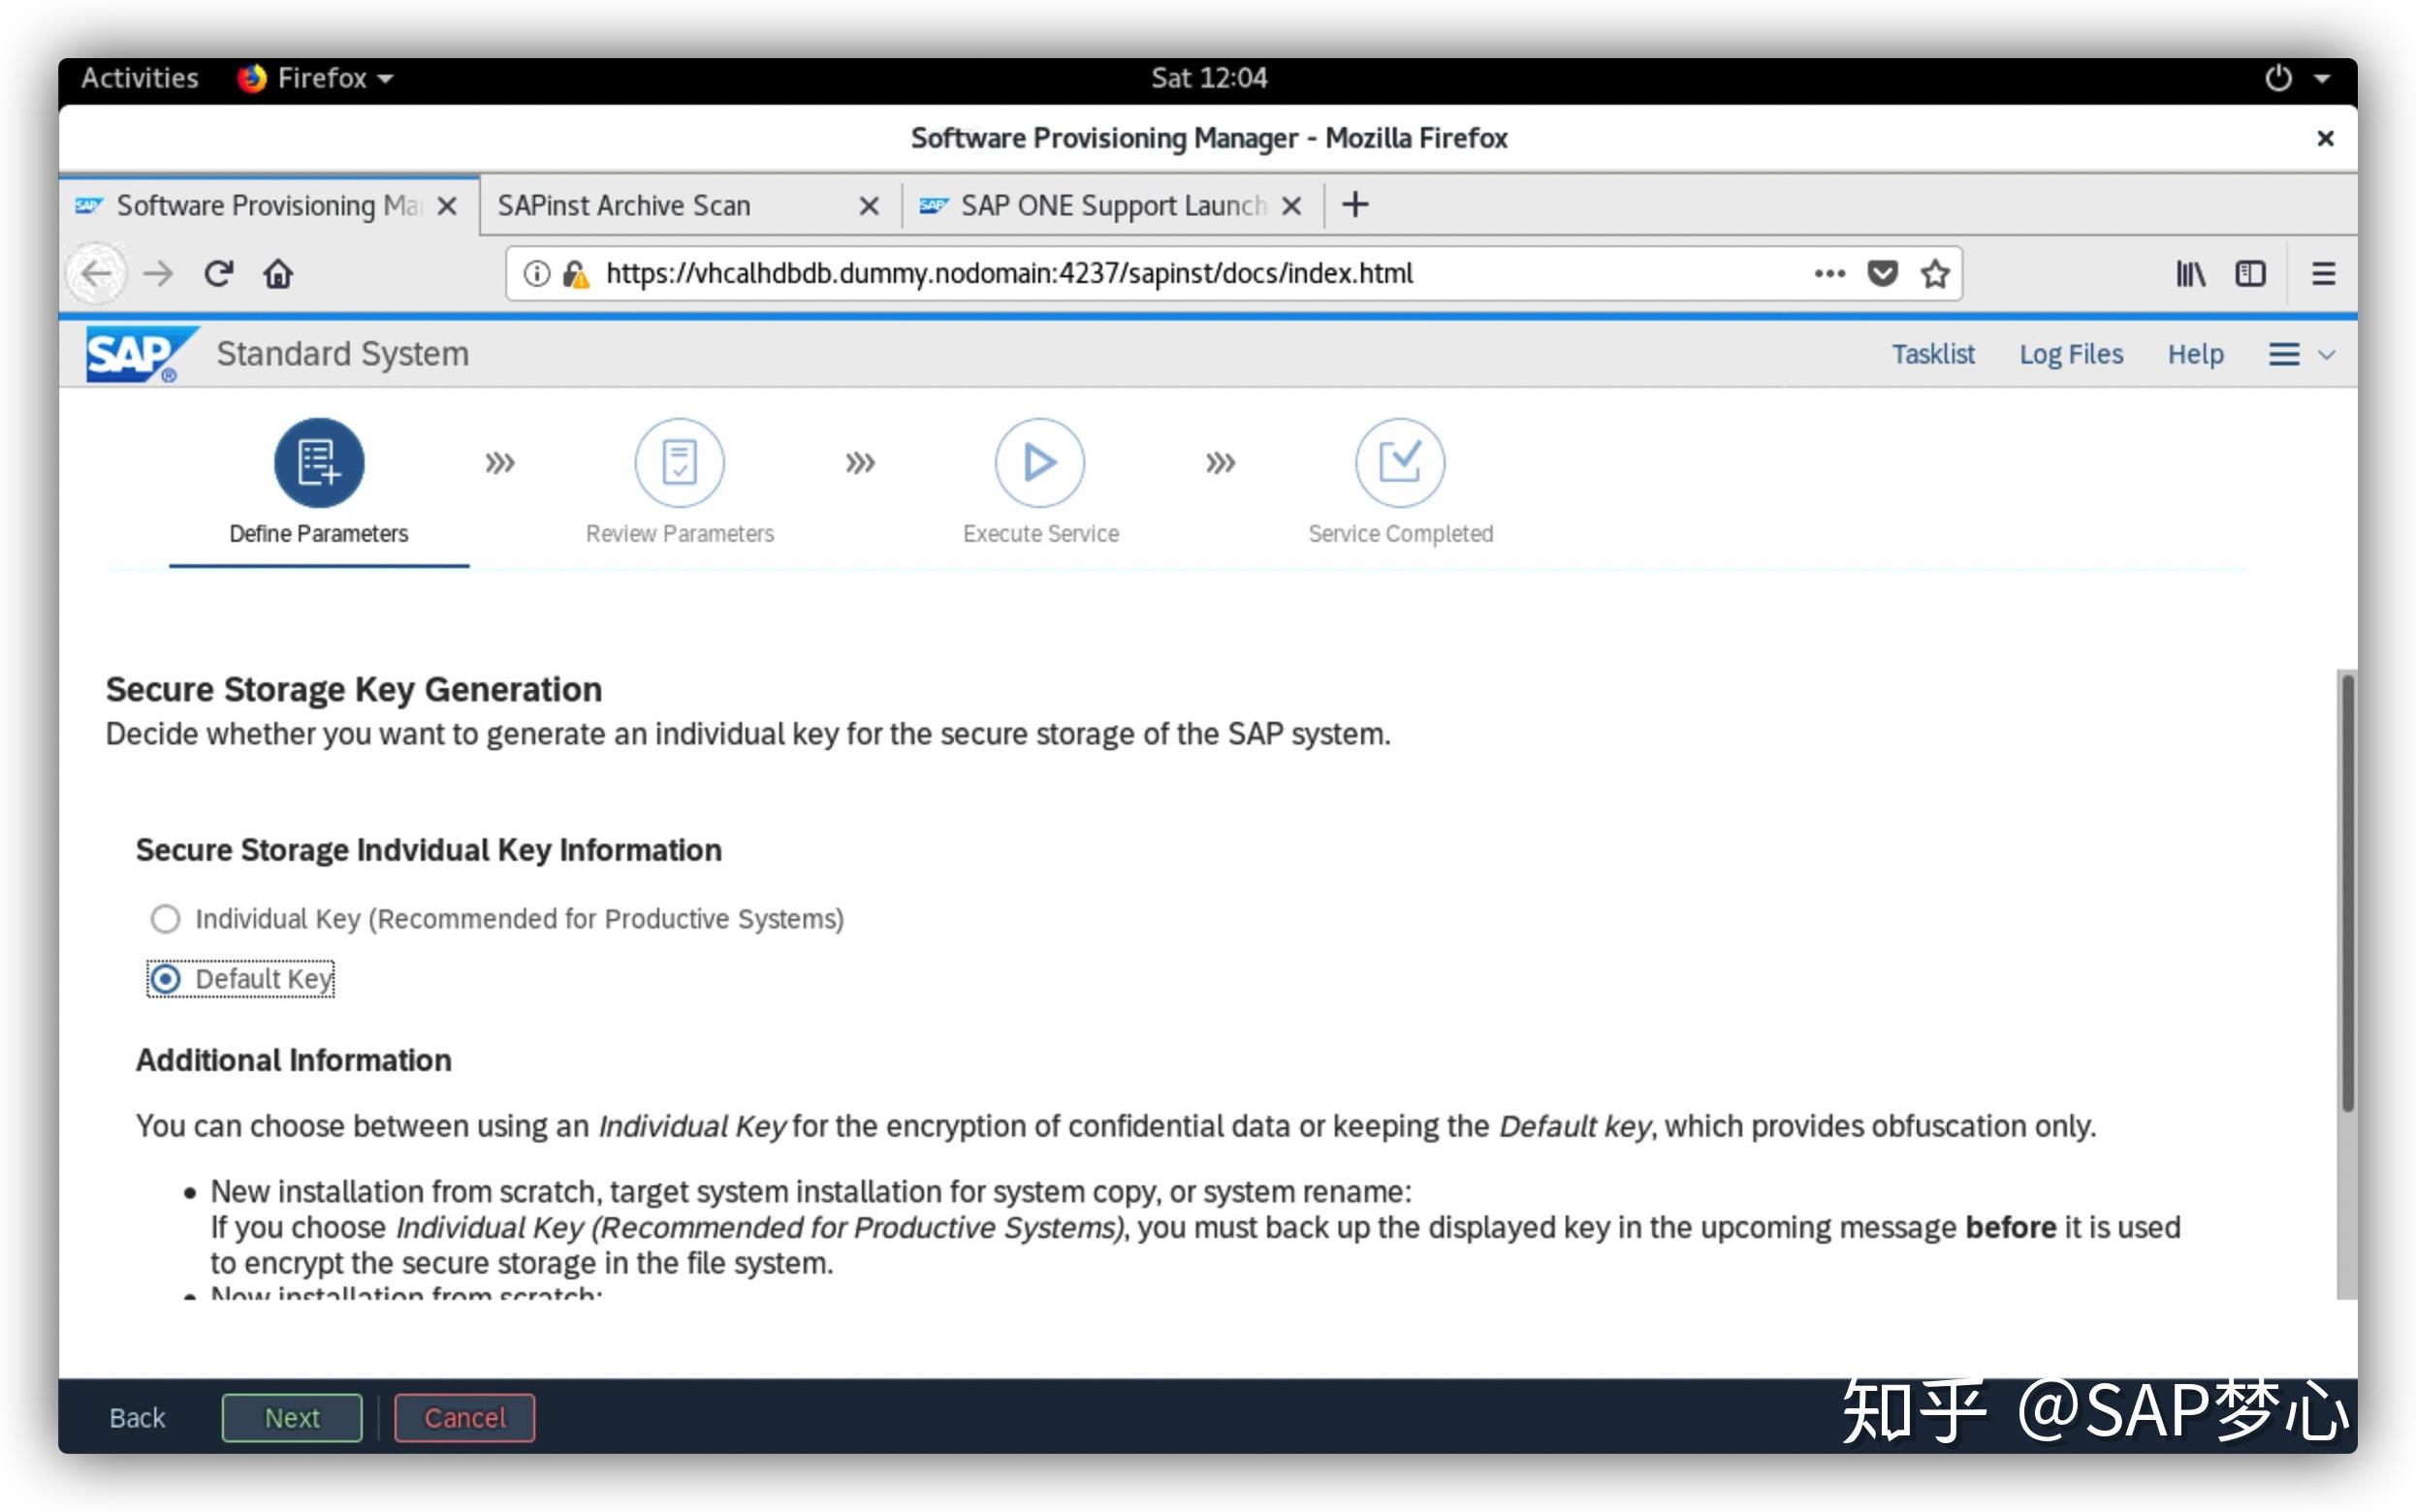Open the Tasklist panel
The image size is (2416, 1512).
[x=1932, y=354]
